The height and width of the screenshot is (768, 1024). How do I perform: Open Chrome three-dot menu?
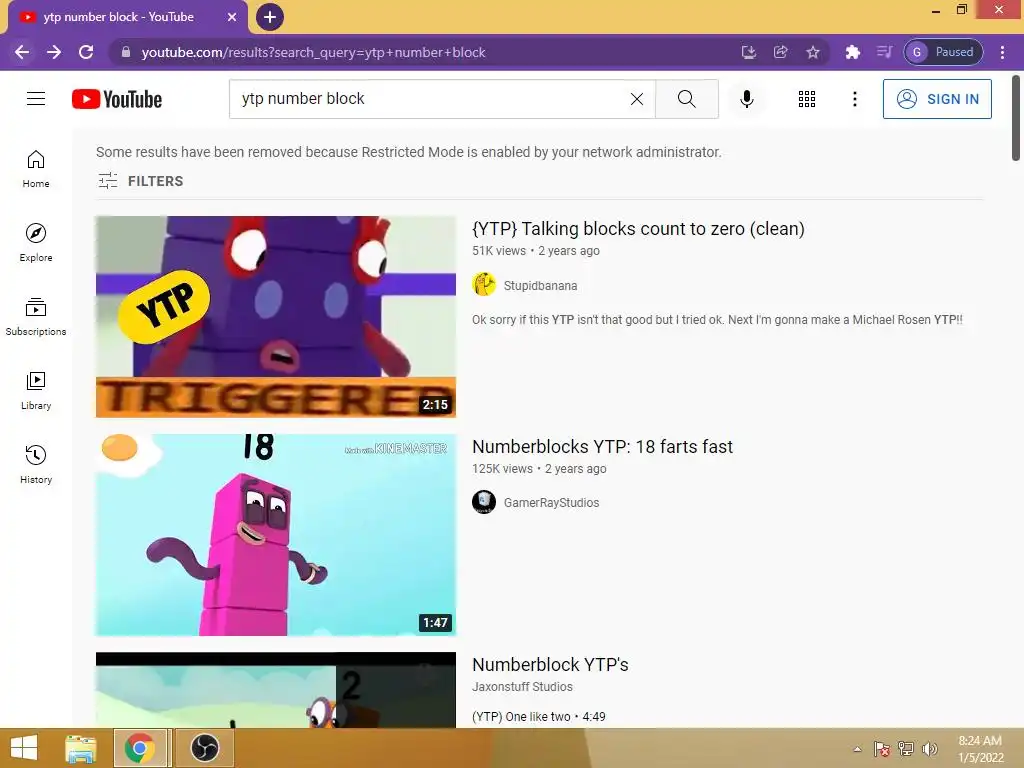1002,52
